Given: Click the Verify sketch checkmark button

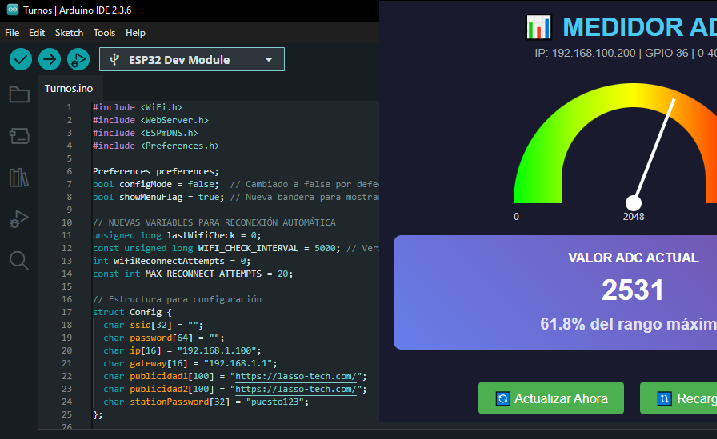Looking at the screenshot, I should click(21, 59).
